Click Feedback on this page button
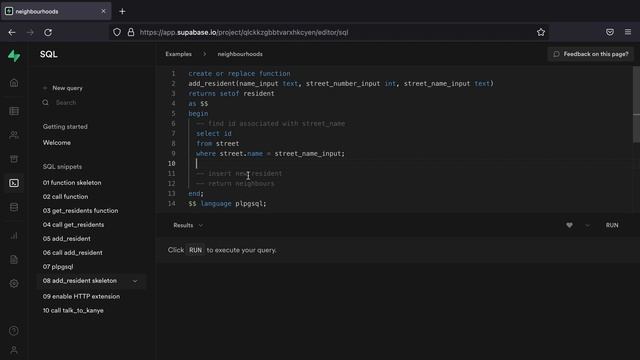 (591, 54)
